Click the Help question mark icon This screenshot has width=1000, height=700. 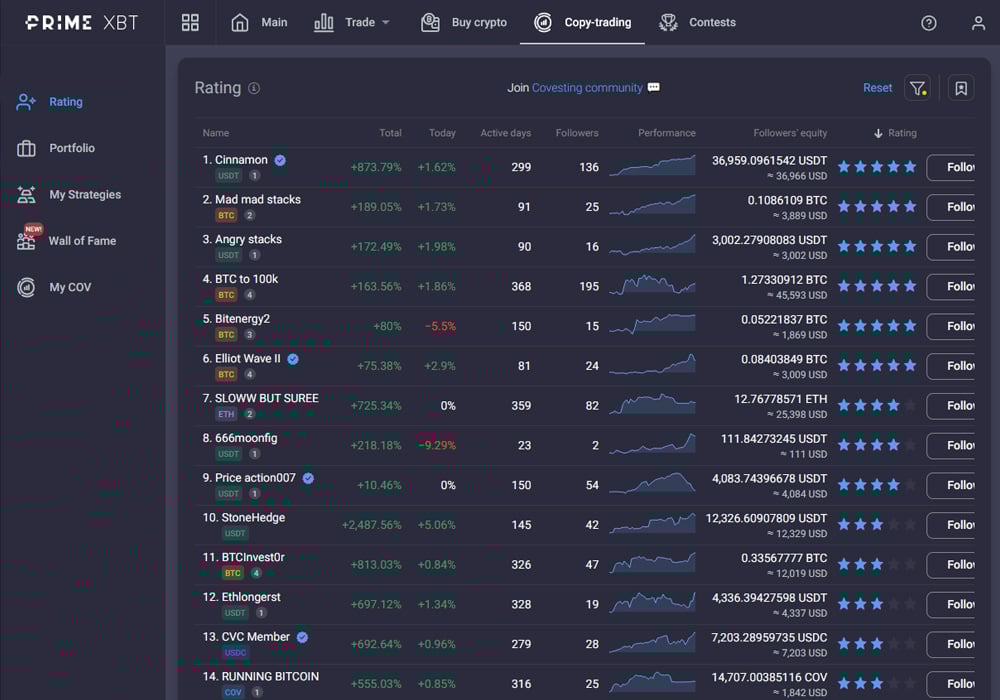(x=928, y=22)
